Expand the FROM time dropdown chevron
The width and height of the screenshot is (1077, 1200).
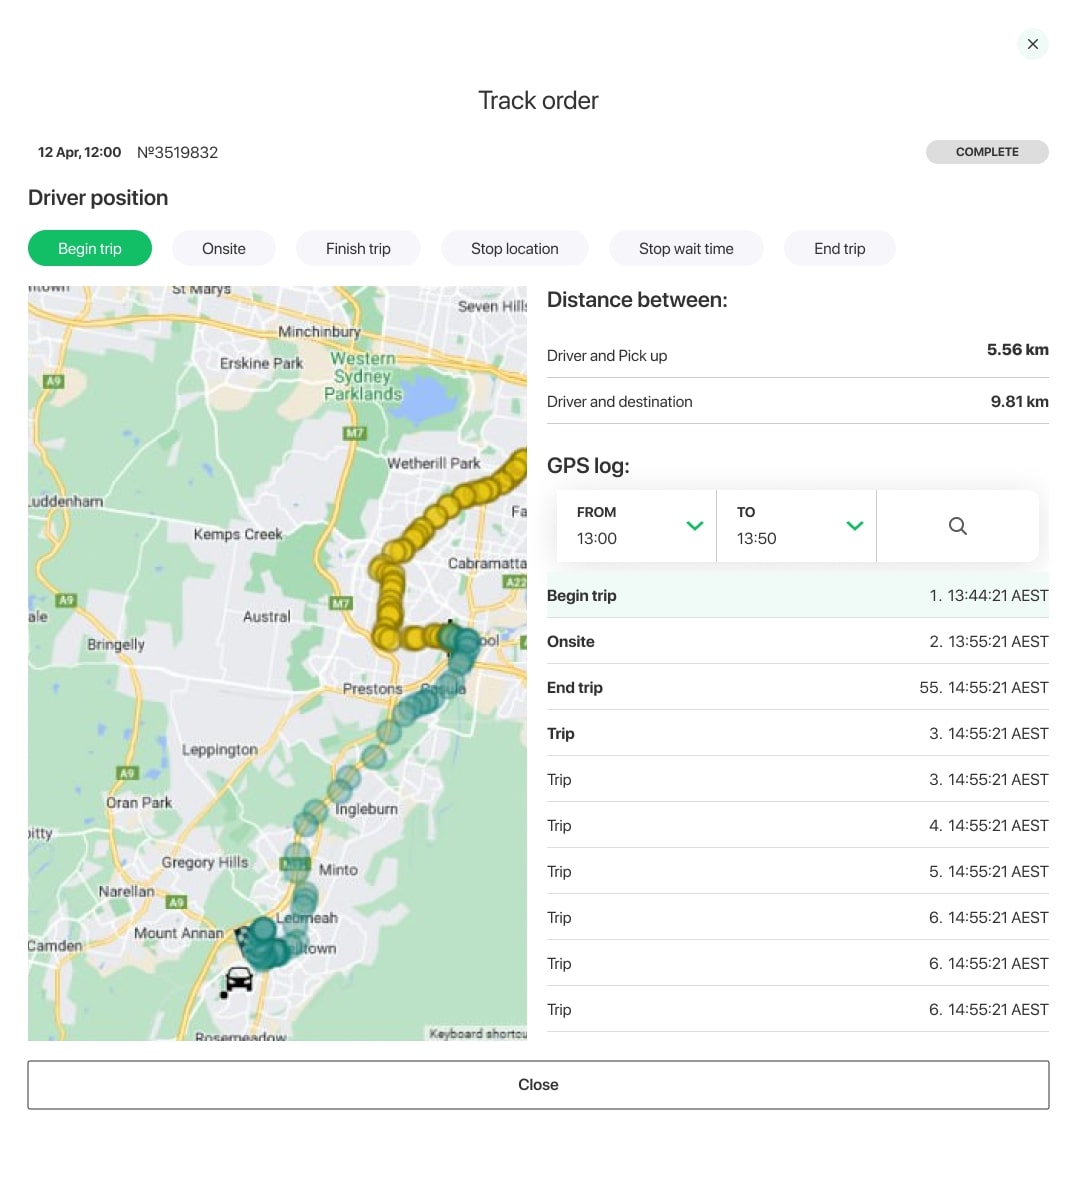pos(695,526)
